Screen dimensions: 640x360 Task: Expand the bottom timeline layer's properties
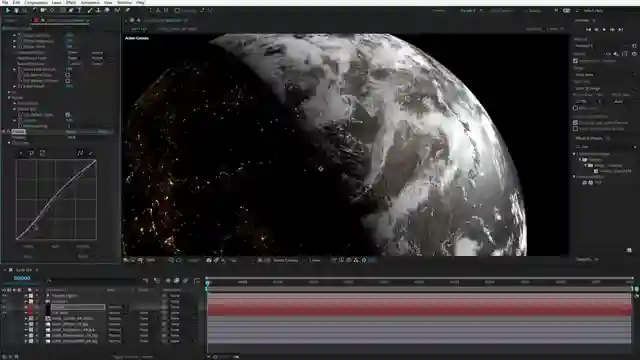tap(26, 341)
